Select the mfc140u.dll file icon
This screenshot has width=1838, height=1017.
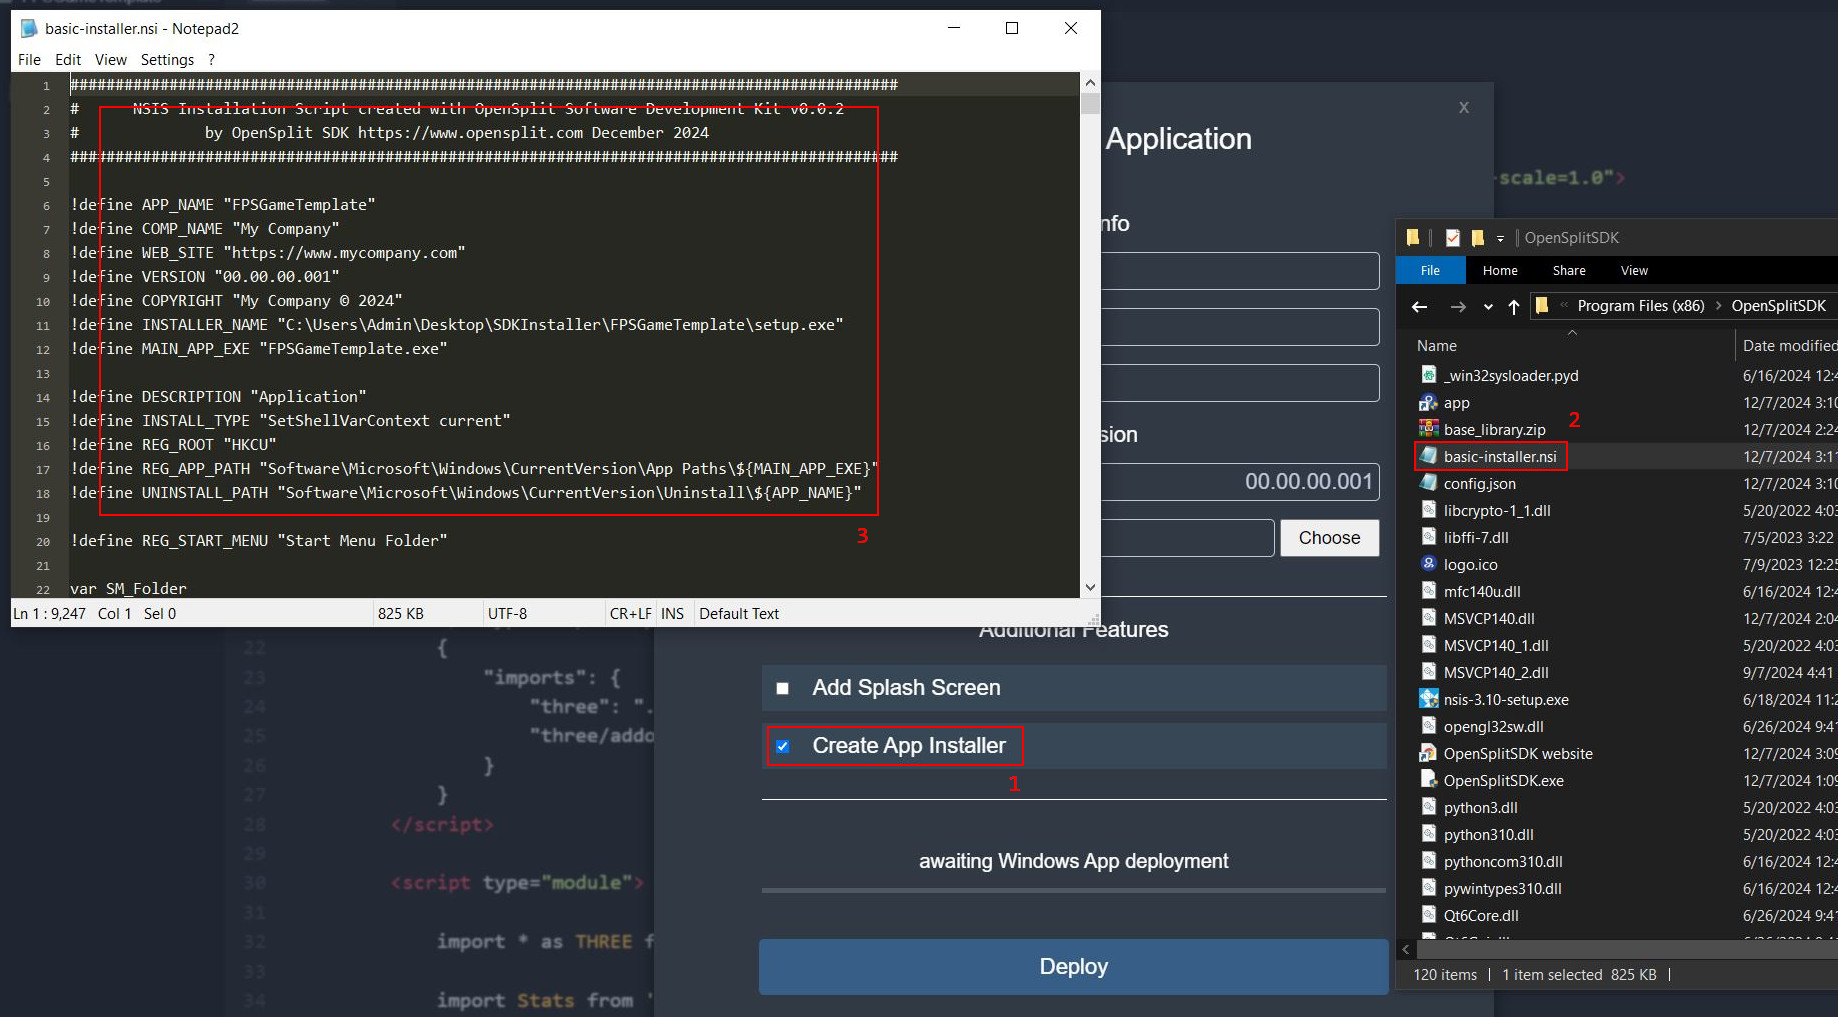[1429, 591]
